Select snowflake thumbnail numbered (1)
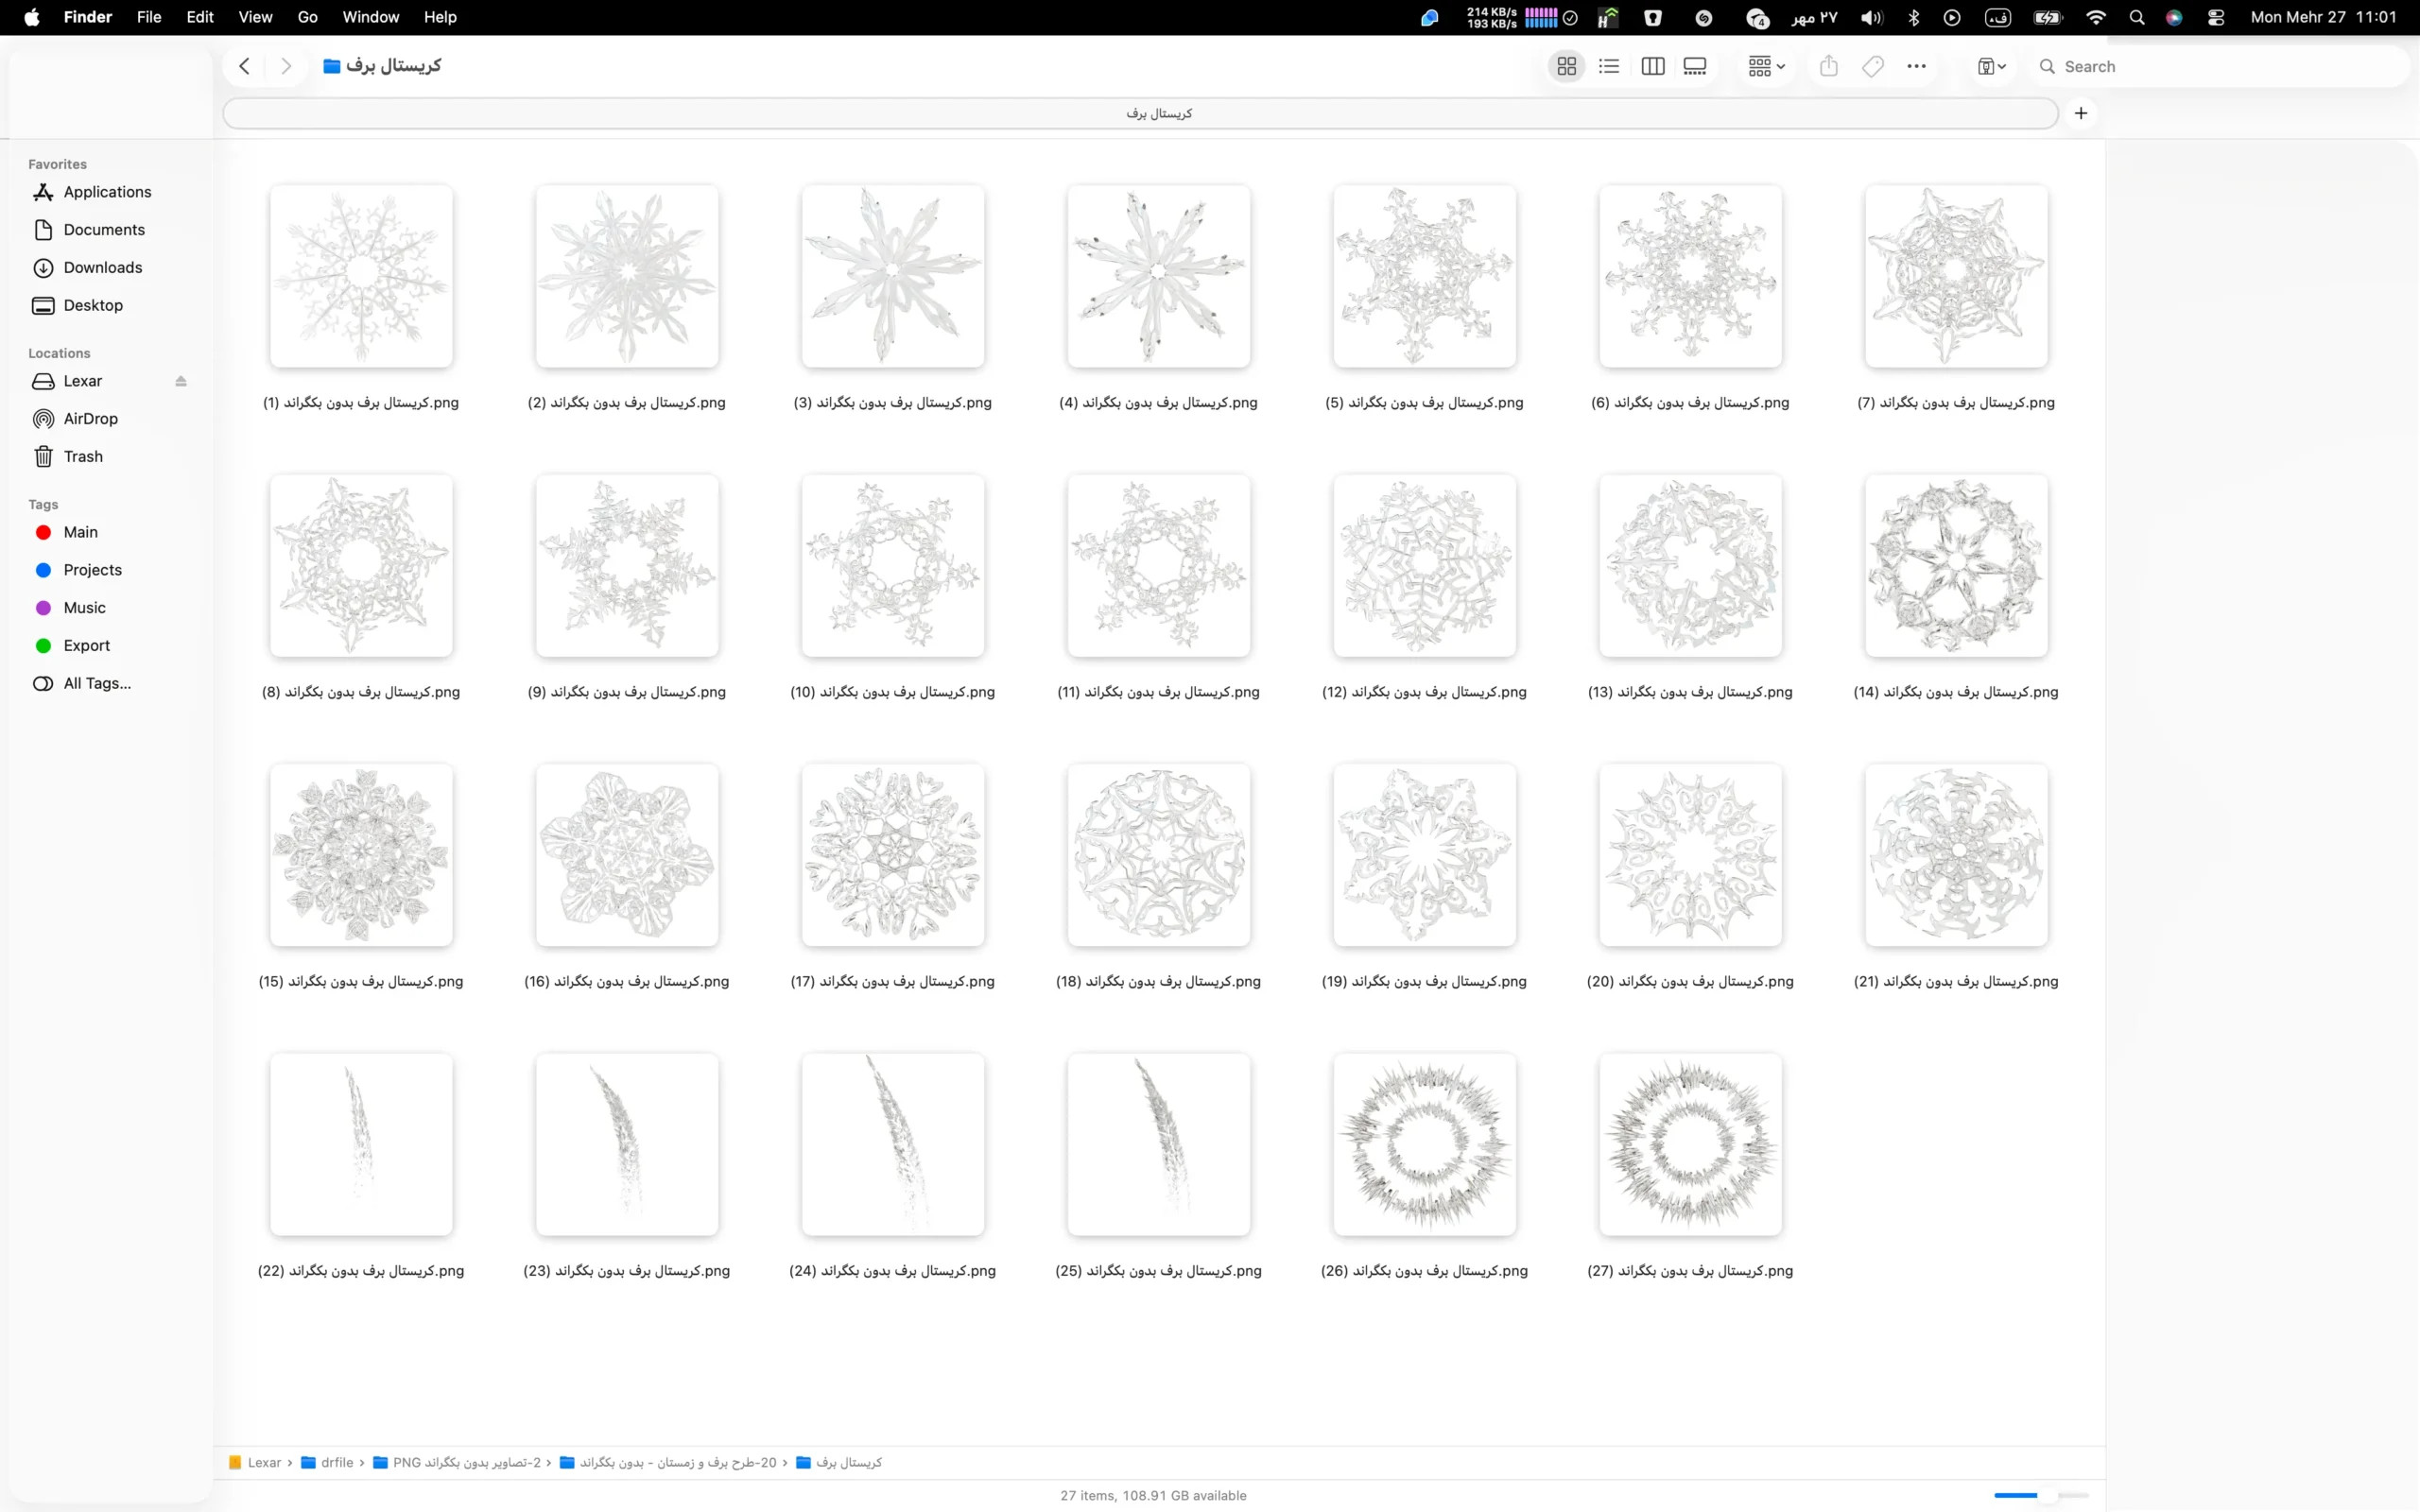The image size is (2420, 1512). pos(361,276)
